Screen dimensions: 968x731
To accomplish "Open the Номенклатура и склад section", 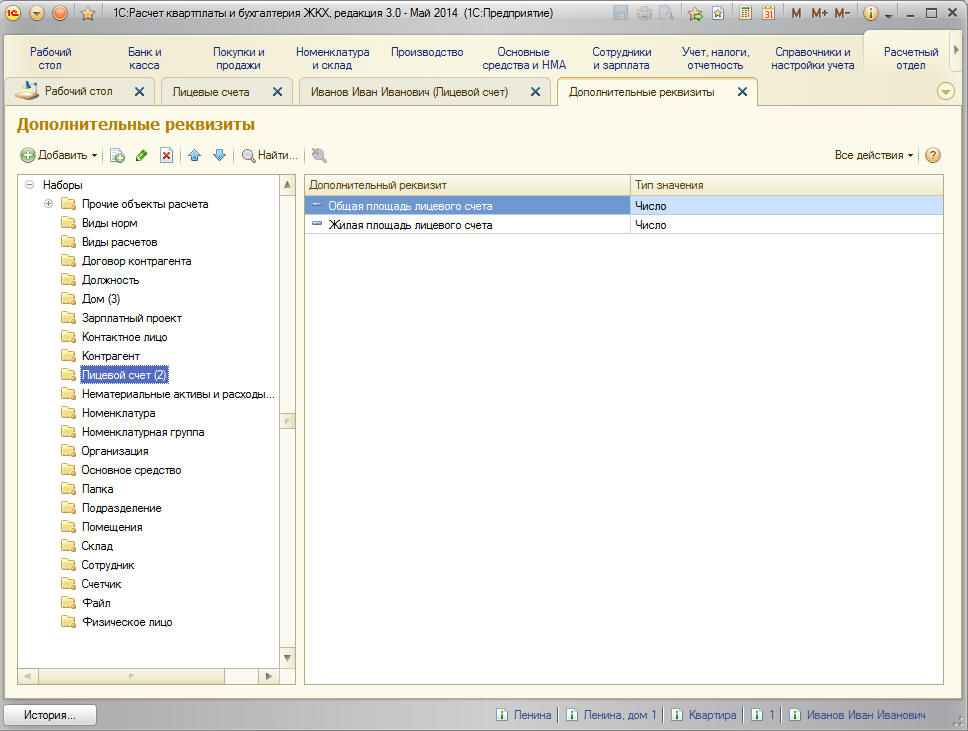I will 332,59.
